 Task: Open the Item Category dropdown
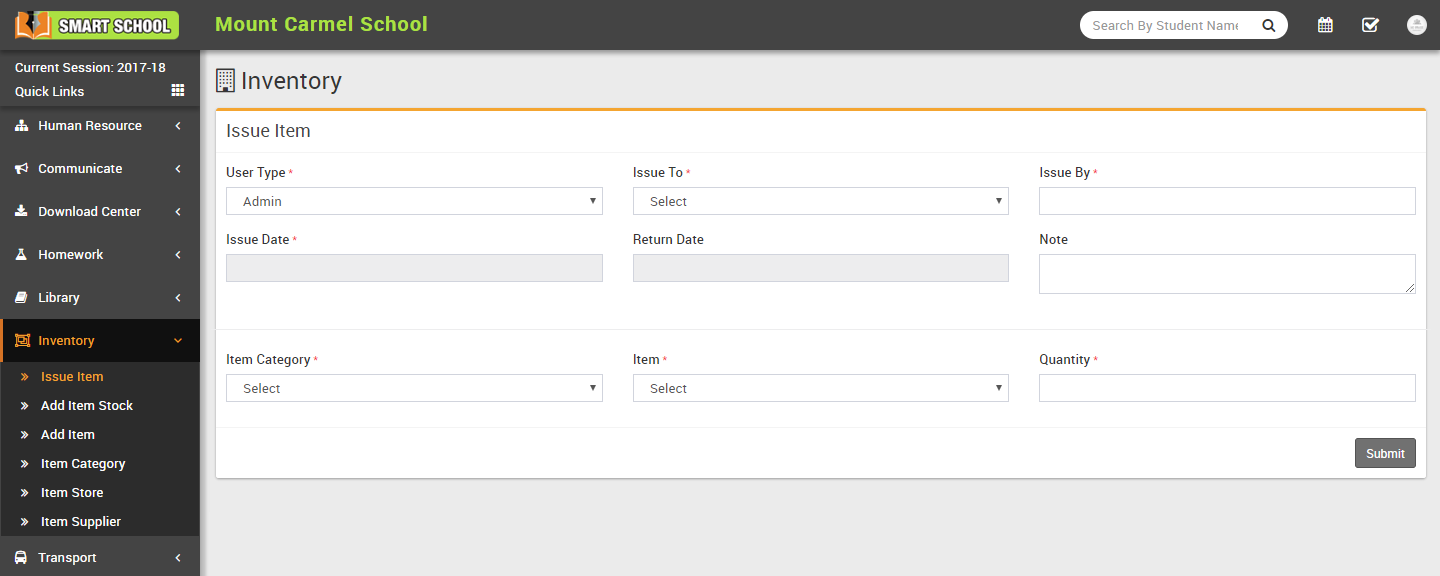point(414,388)
